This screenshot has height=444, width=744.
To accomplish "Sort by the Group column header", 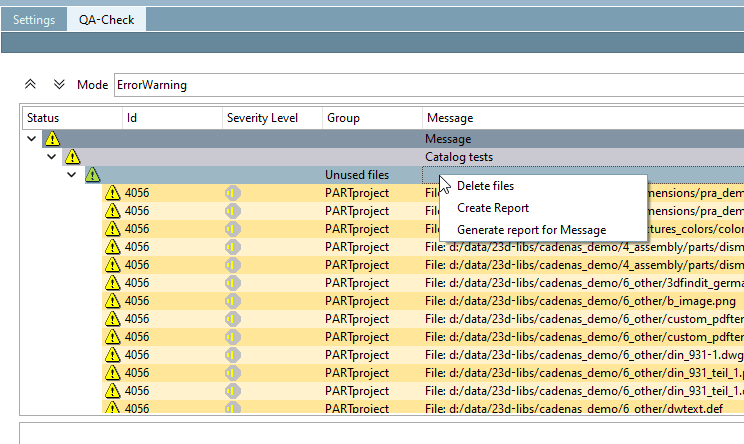I will pos(372,118).
